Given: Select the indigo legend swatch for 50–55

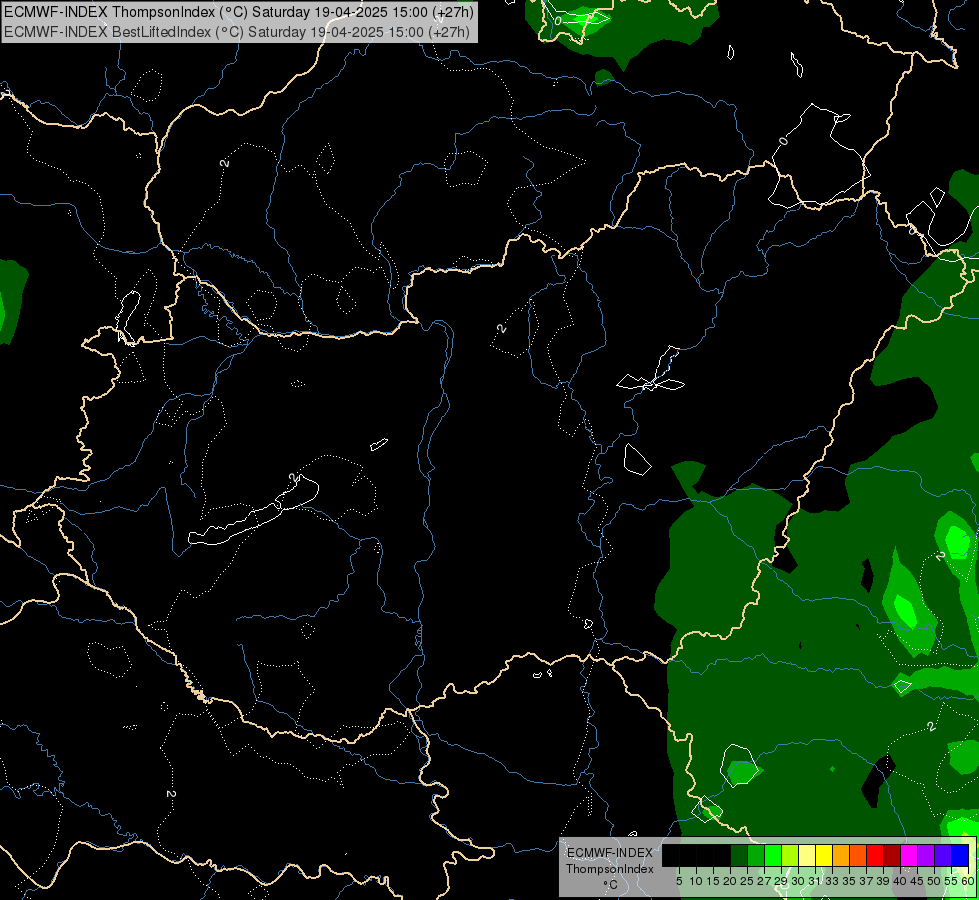Looking at the screenshot, I should coord(943,855).
